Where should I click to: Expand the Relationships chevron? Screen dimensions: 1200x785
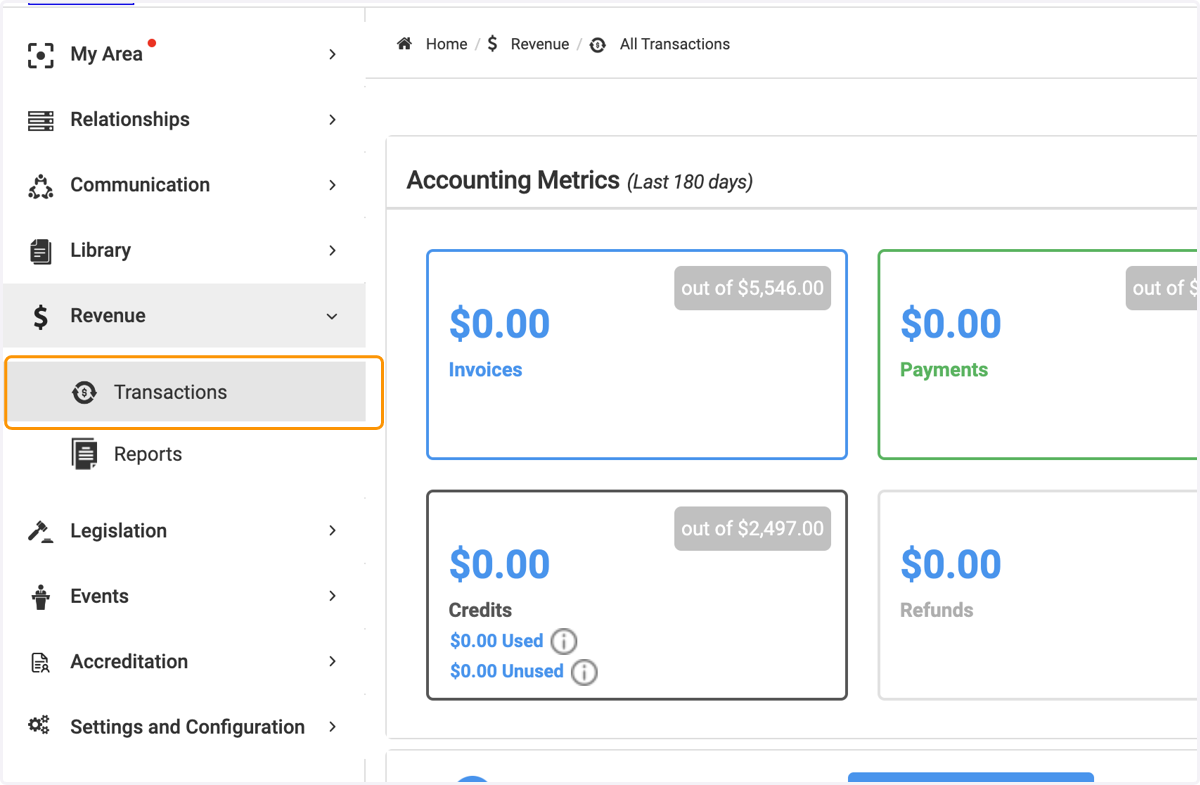click(x=333, y=120)
